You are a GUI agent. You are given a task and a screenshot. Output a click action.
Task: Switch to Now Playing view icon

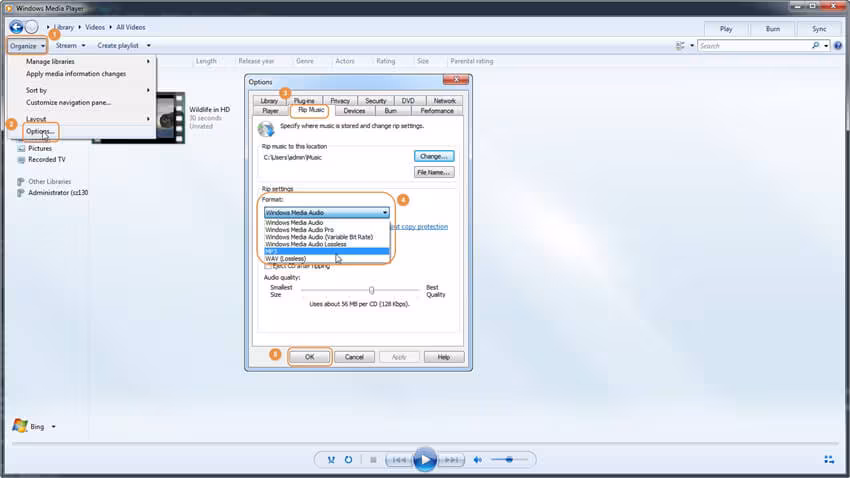coord(829,460)
